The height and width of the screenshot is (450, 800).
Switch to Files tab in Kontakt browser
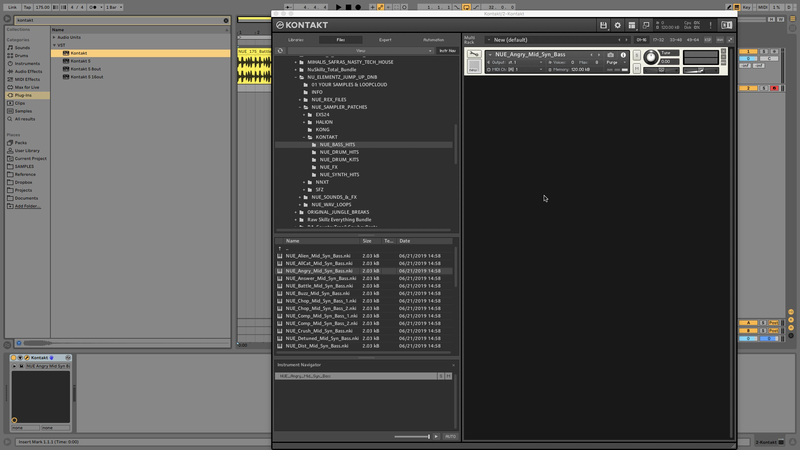(340, 40)
